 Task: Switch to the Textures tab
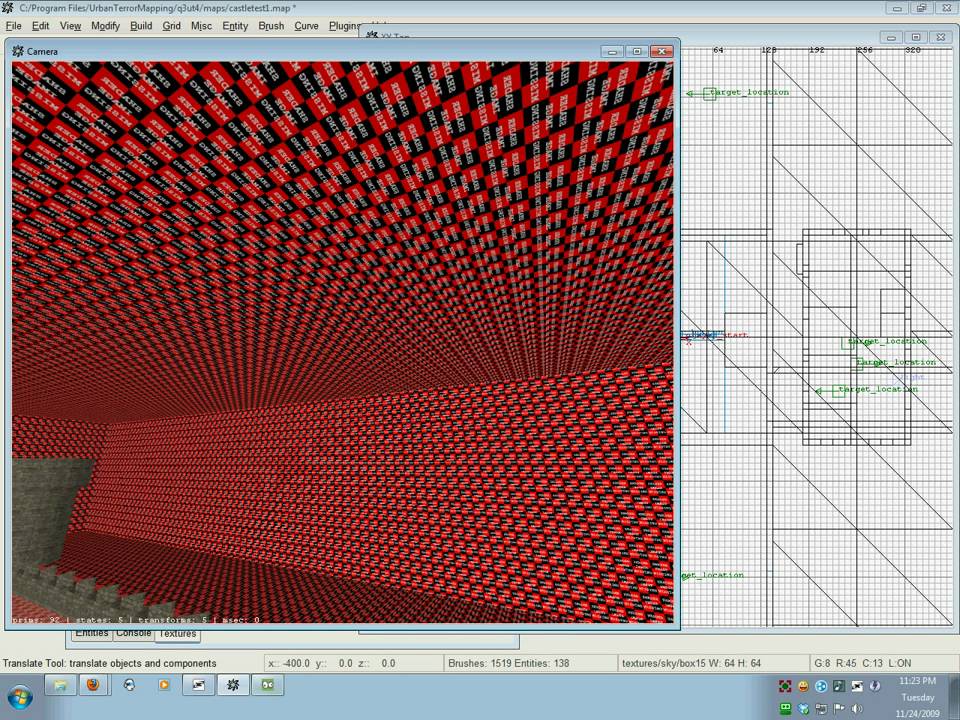[178, 635]
